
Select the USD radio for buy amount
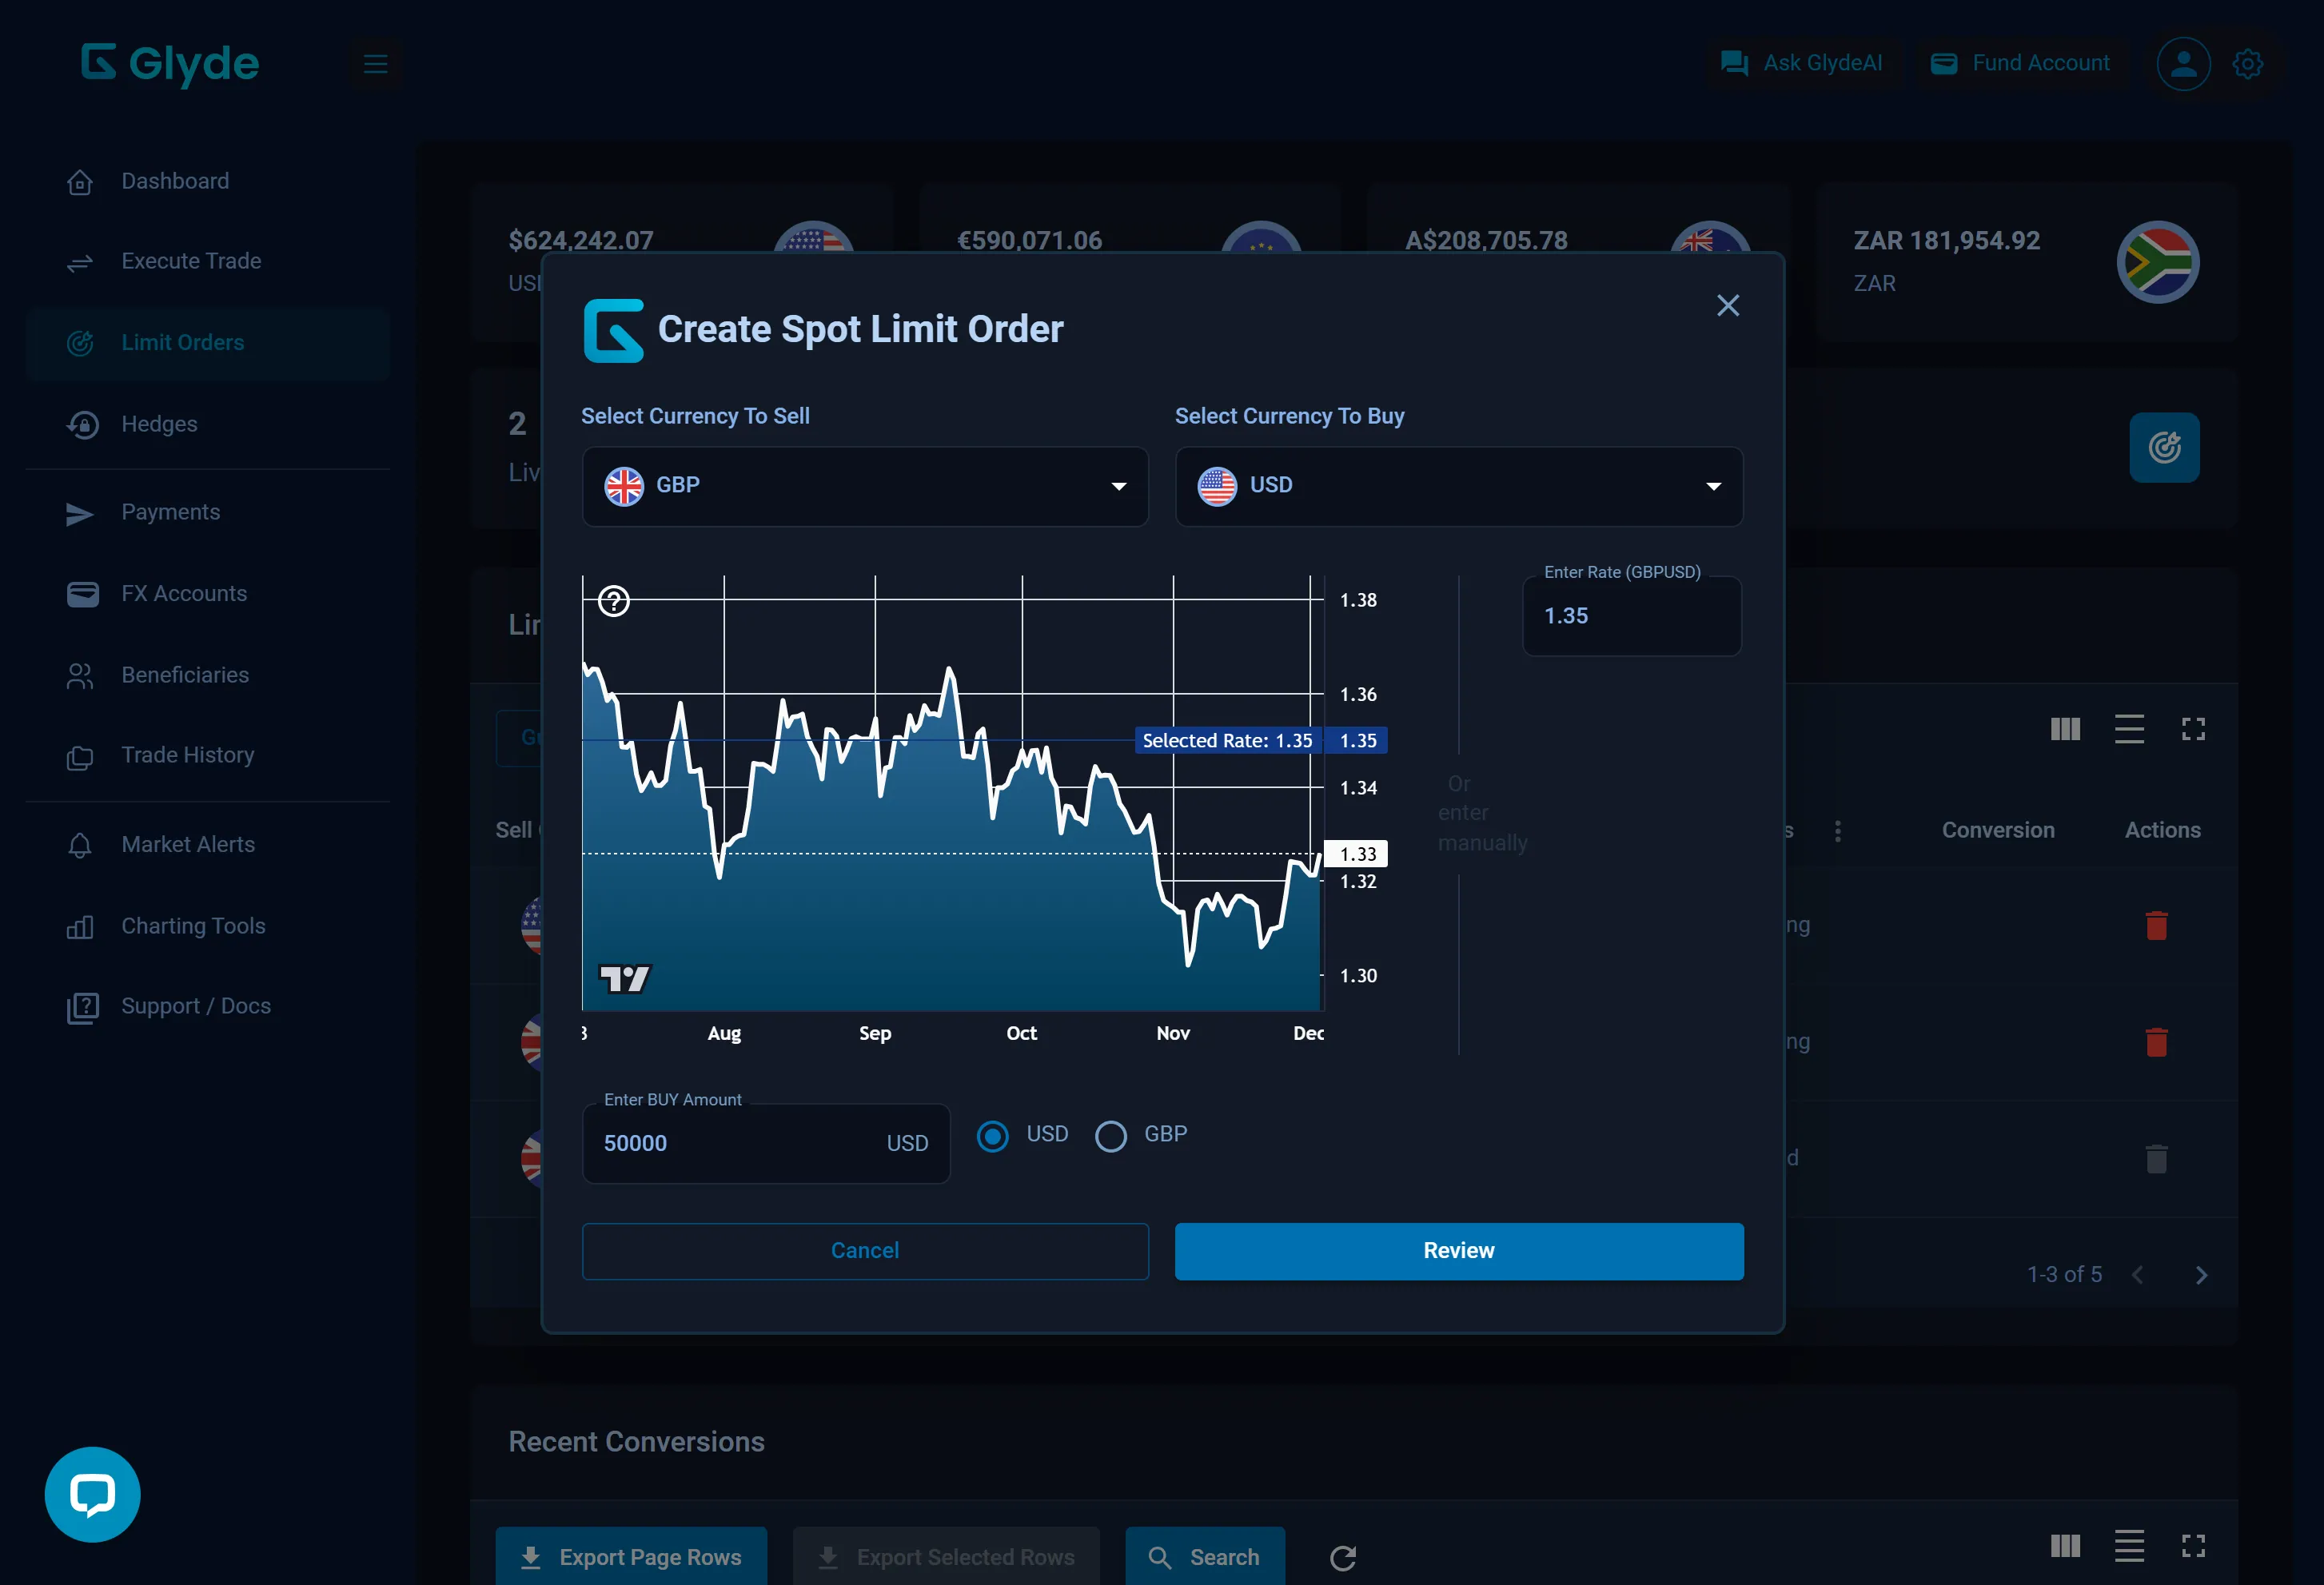click(993, 1136)
